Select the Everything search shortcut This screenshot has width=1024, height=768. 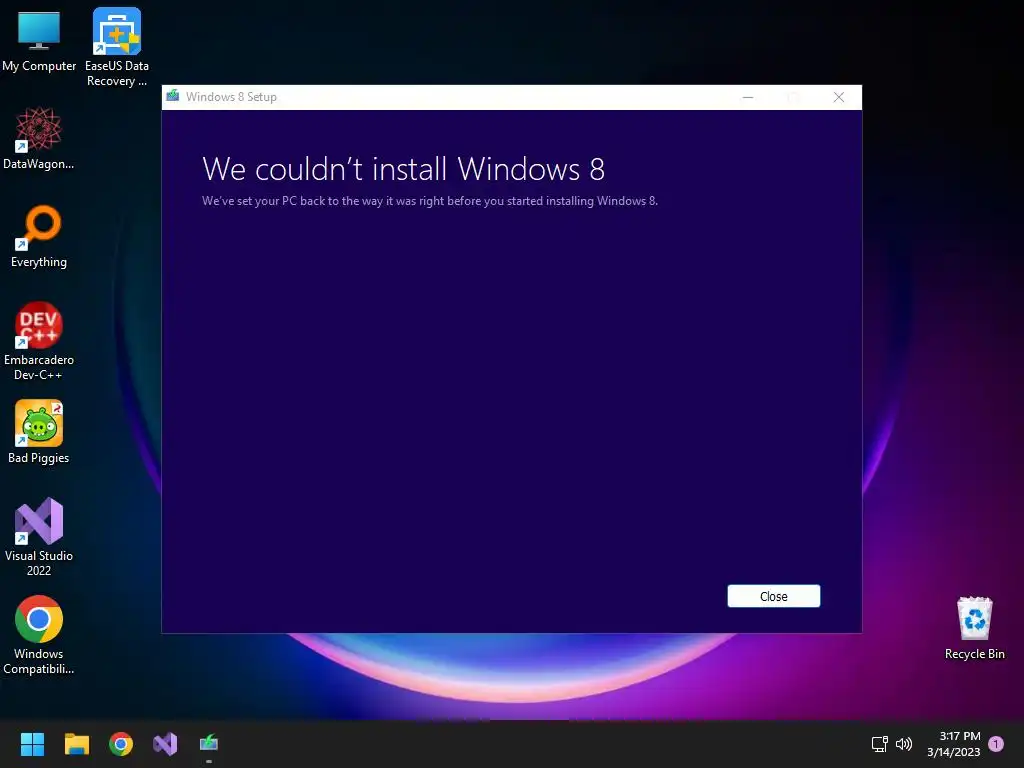click(x=39, y=236)
